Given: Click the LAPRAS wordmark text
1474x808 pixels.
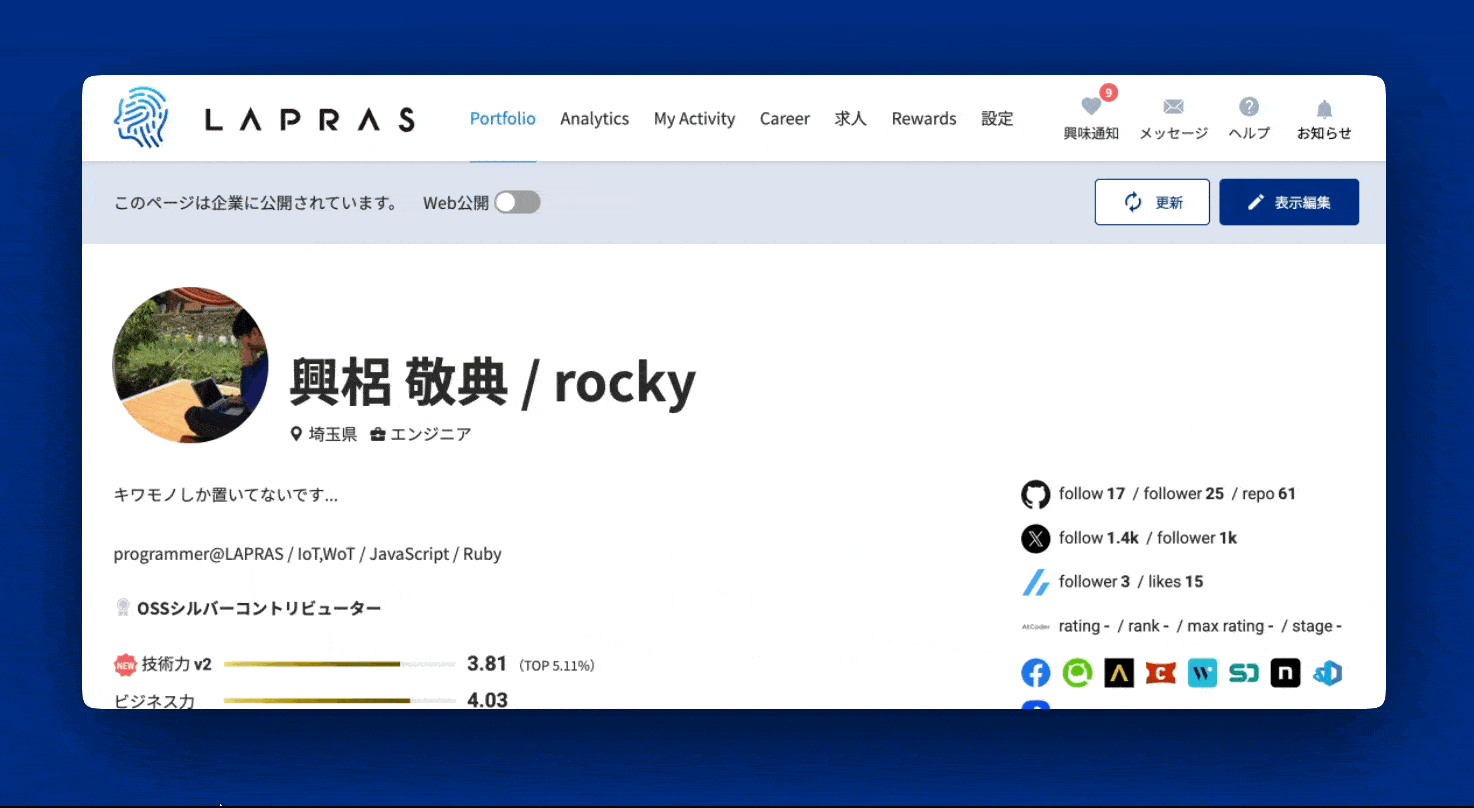Looking at the screenshot, I should click(x=310, y=120).
